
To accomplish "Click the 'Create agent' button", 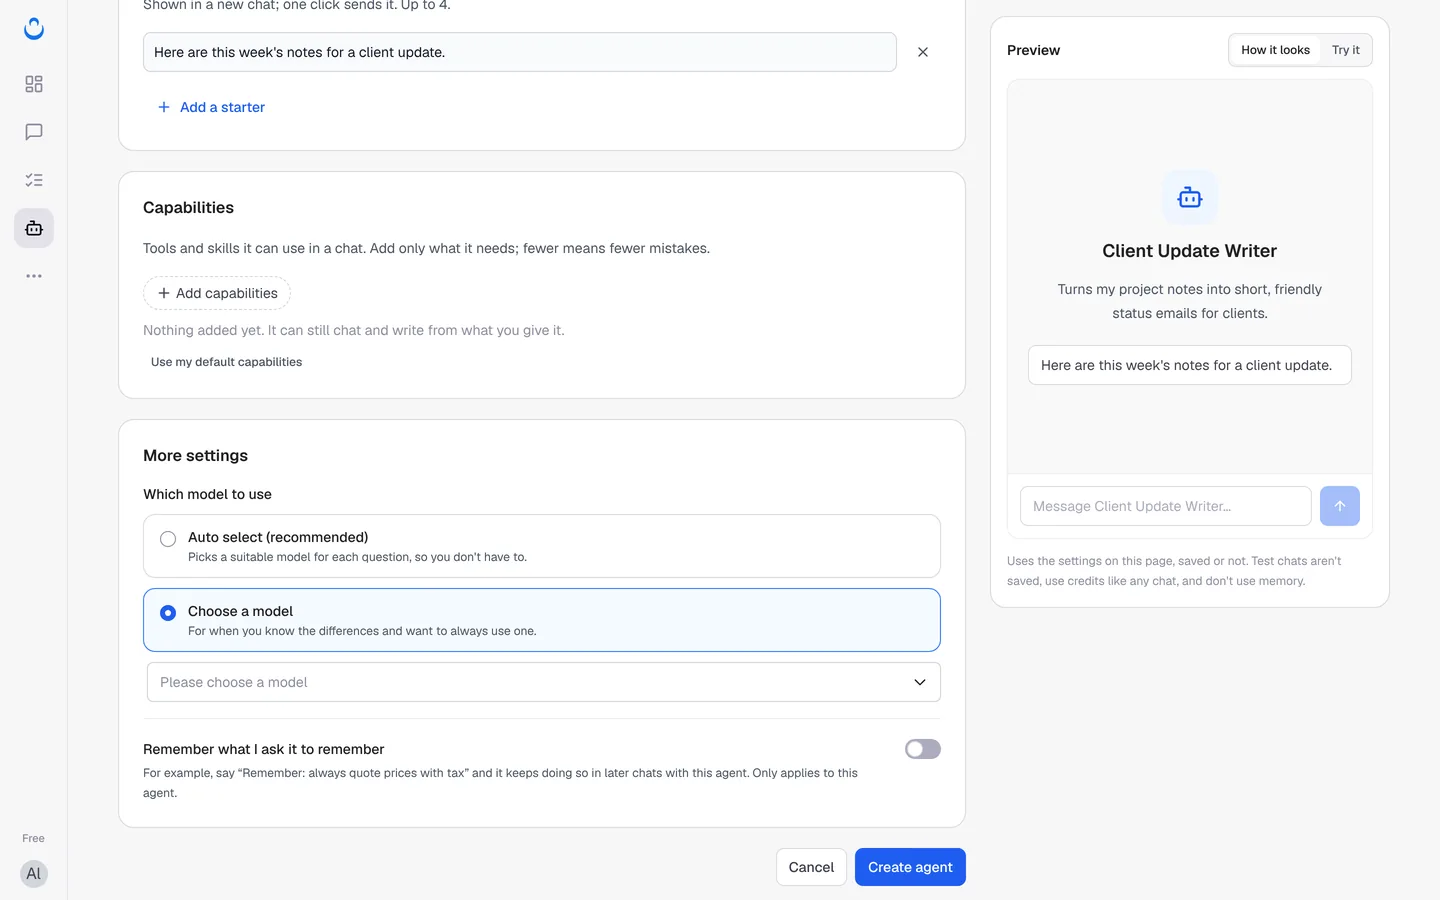I will point(910,867).
